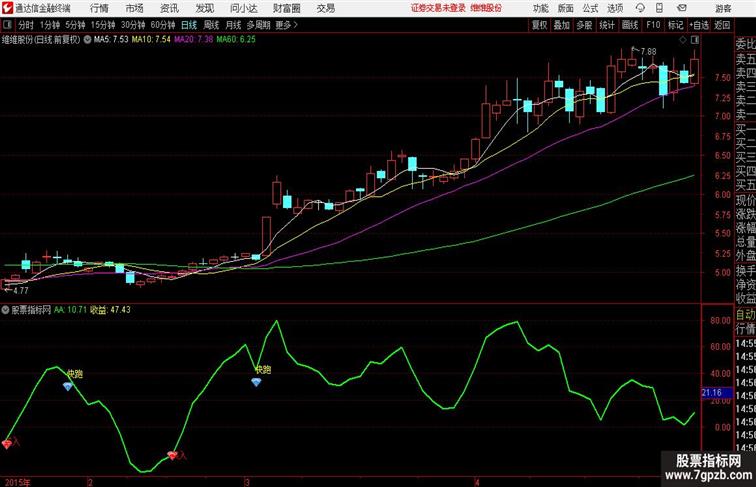Open the 交易 menu
The width and height of the screenshot is (756, 487).
pyautogui.click(x=325, y=8)
